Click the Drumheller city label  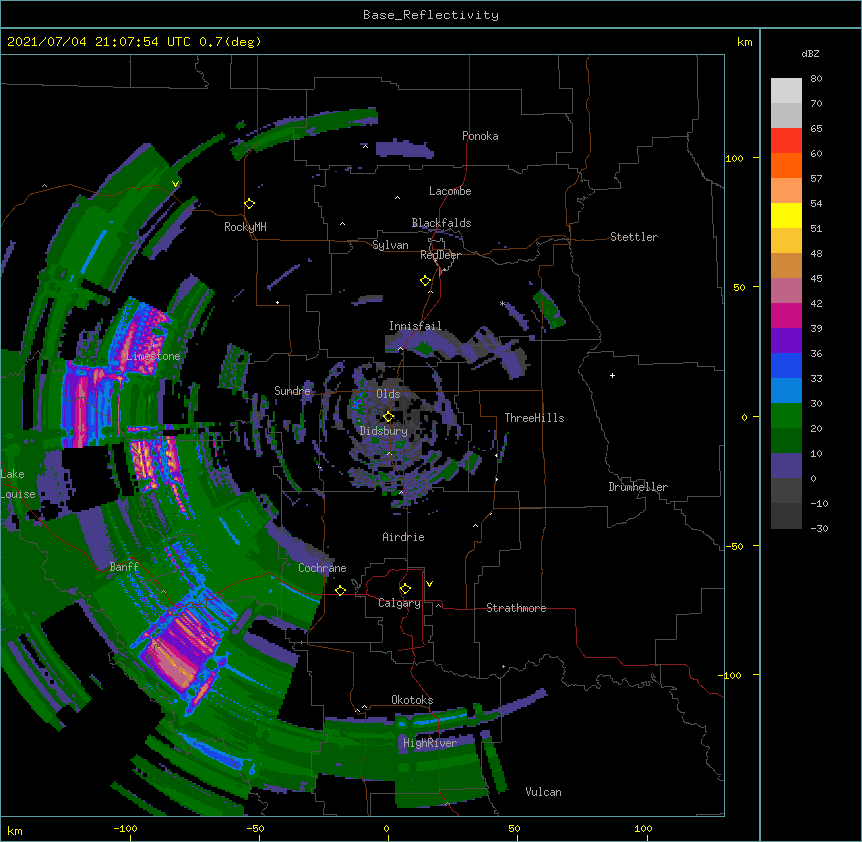tap(638, 487)
